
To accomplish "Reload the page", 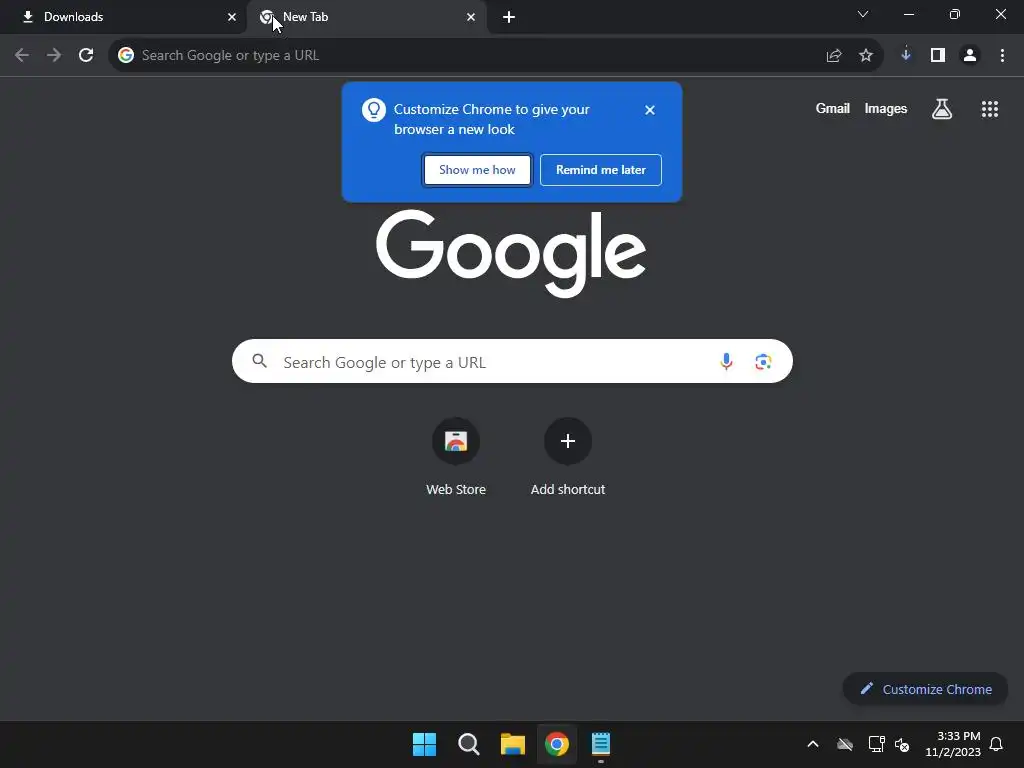I will pyautogui.click(x=86, y=56).
